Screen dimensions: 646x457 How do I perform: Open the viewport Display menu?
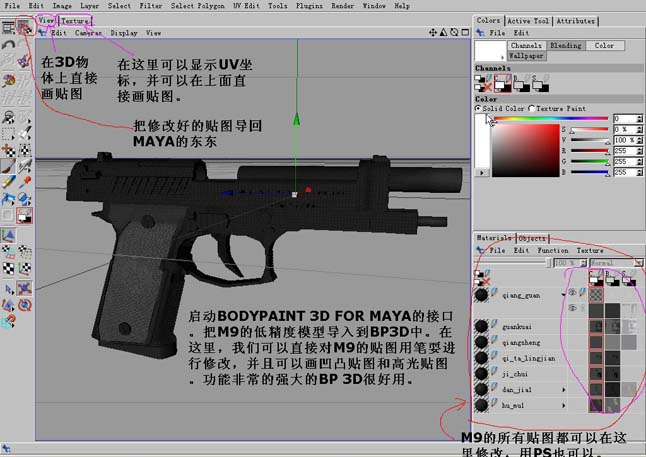(124, 33)
